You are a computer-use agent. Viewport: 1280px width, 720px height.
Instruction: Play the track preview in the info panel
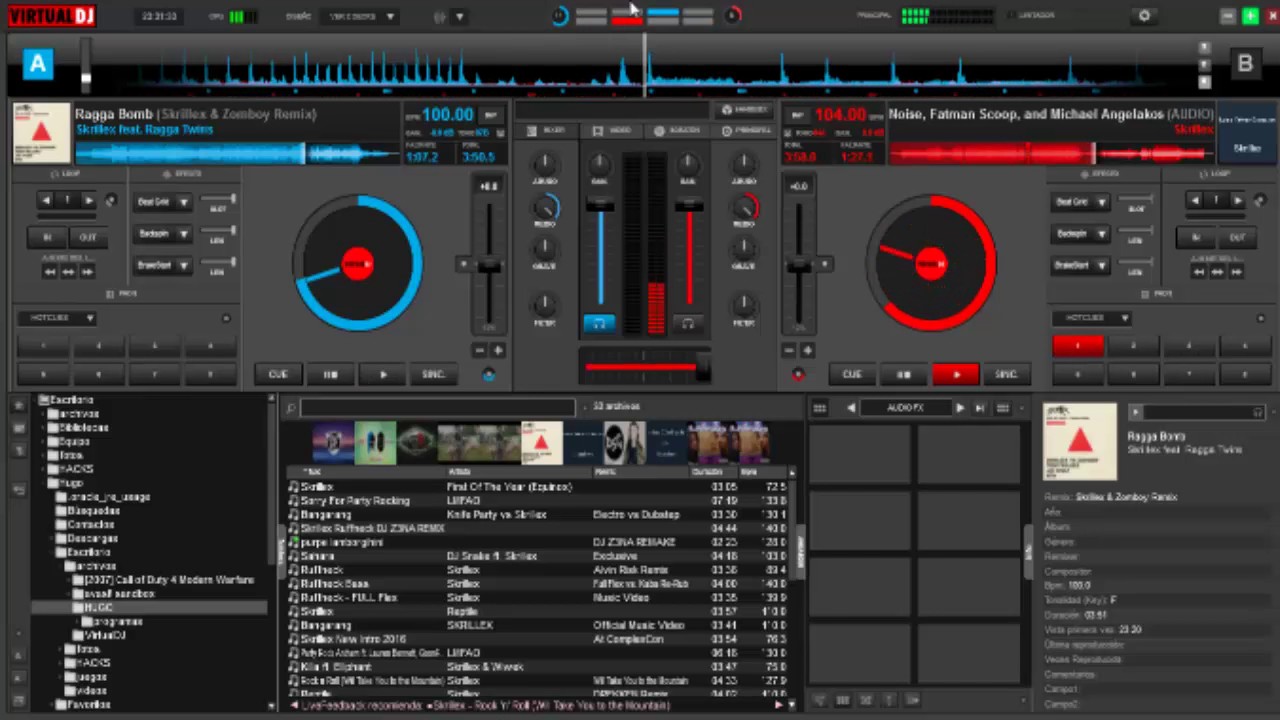[x=1135, y=412]
